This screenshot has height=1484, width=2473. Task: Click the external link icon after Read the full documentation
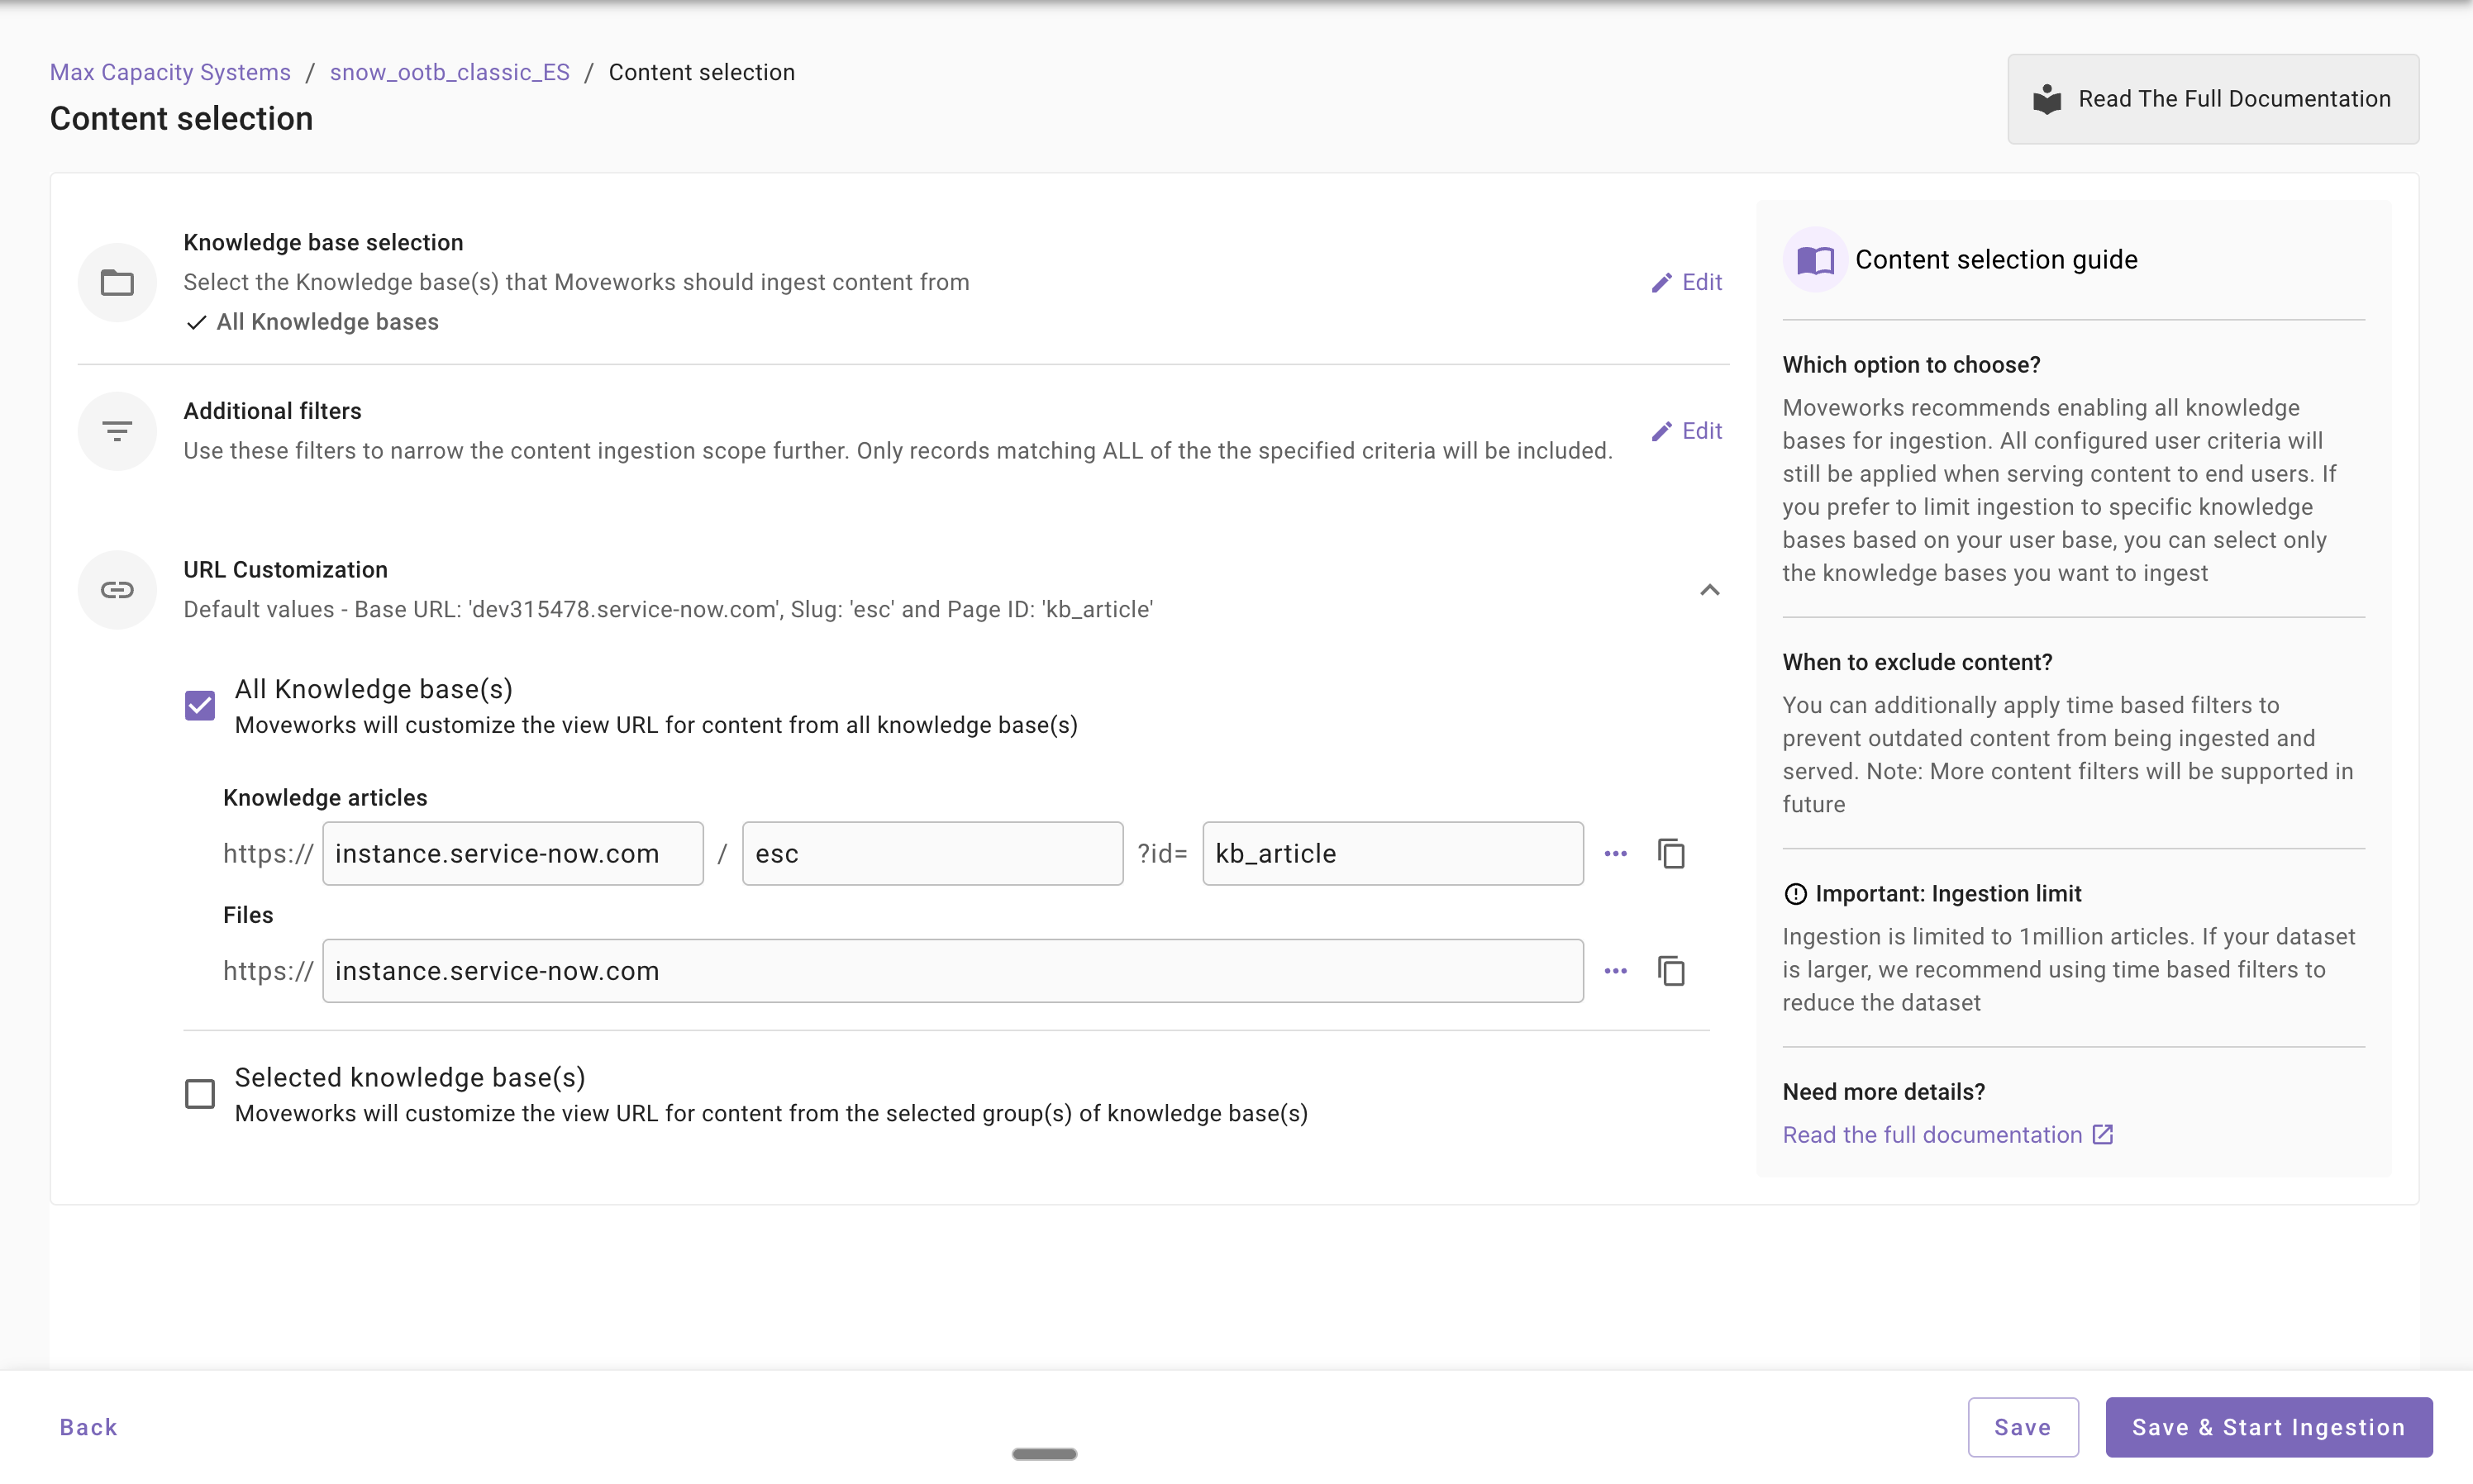(2102, 1135)
